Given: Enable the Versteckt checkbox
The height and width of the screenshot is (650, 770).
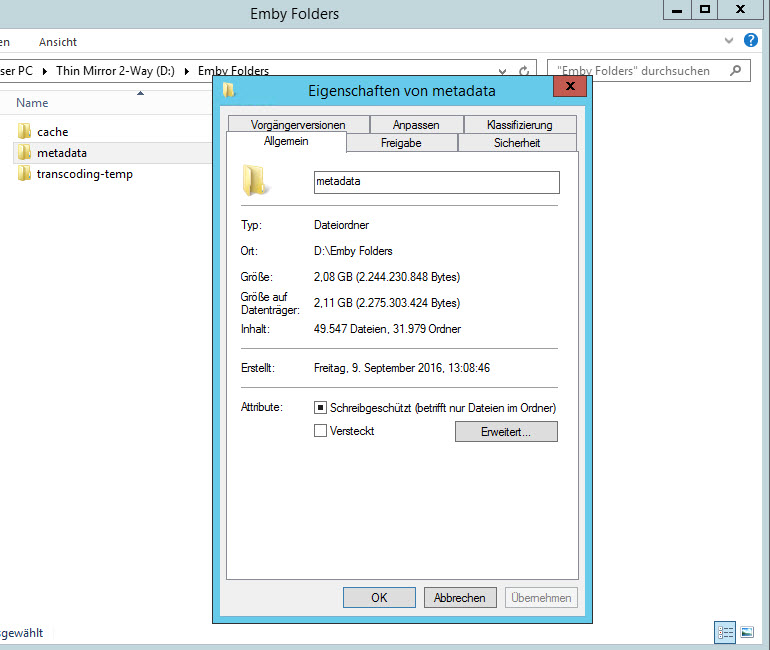Looking at the screenshot, I should [320, 431].
